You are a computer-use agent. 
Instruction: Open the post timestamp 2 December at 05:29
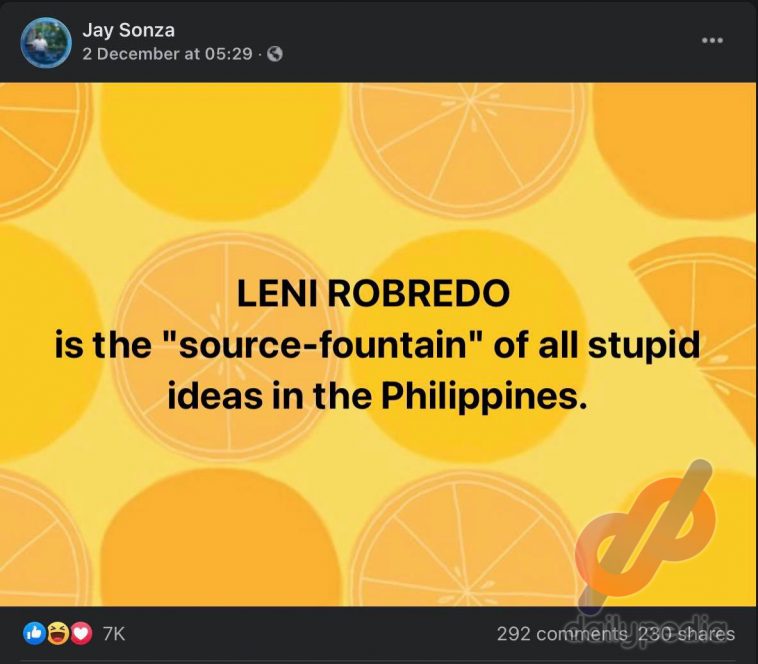[167, 54]
